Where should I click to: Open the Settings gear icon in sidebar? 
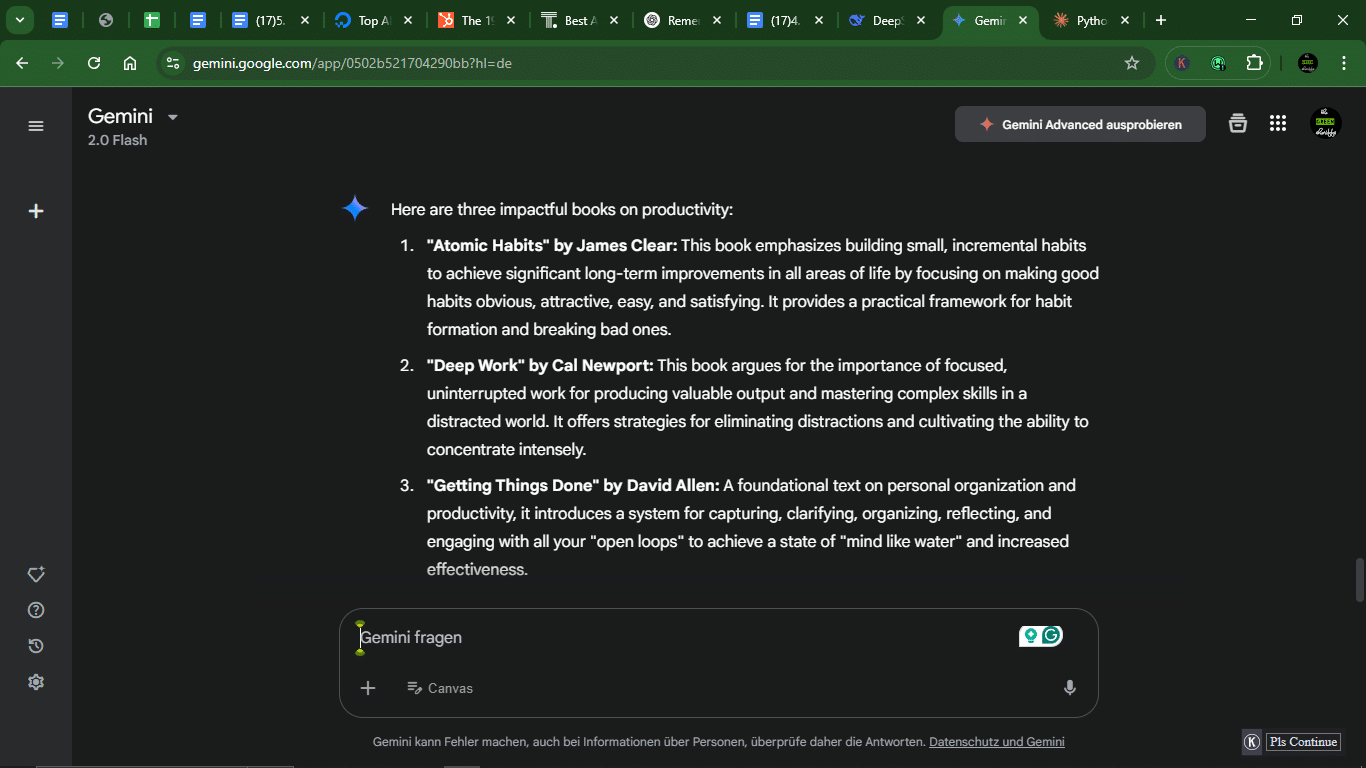point(36,682)
